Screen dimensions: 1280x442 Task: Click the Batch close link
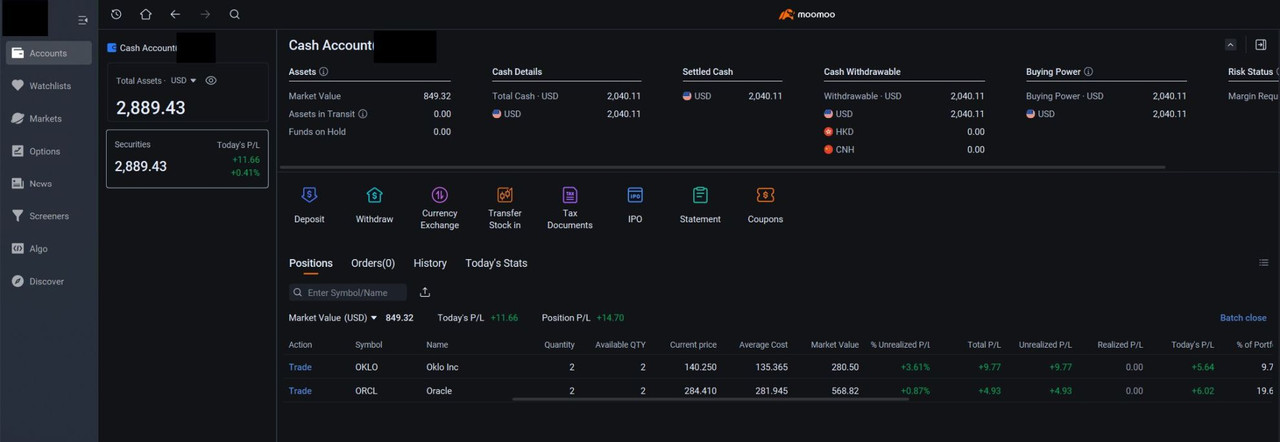click(1243, 318)
